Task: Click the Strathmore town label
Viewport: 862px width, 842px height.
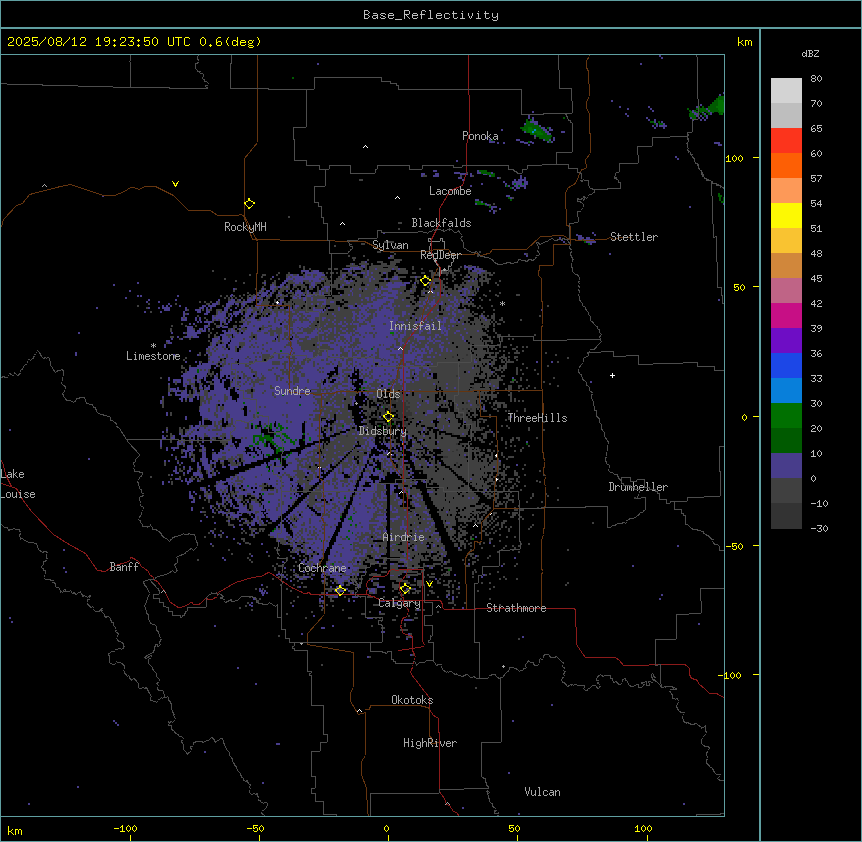Action: point(516,608)
